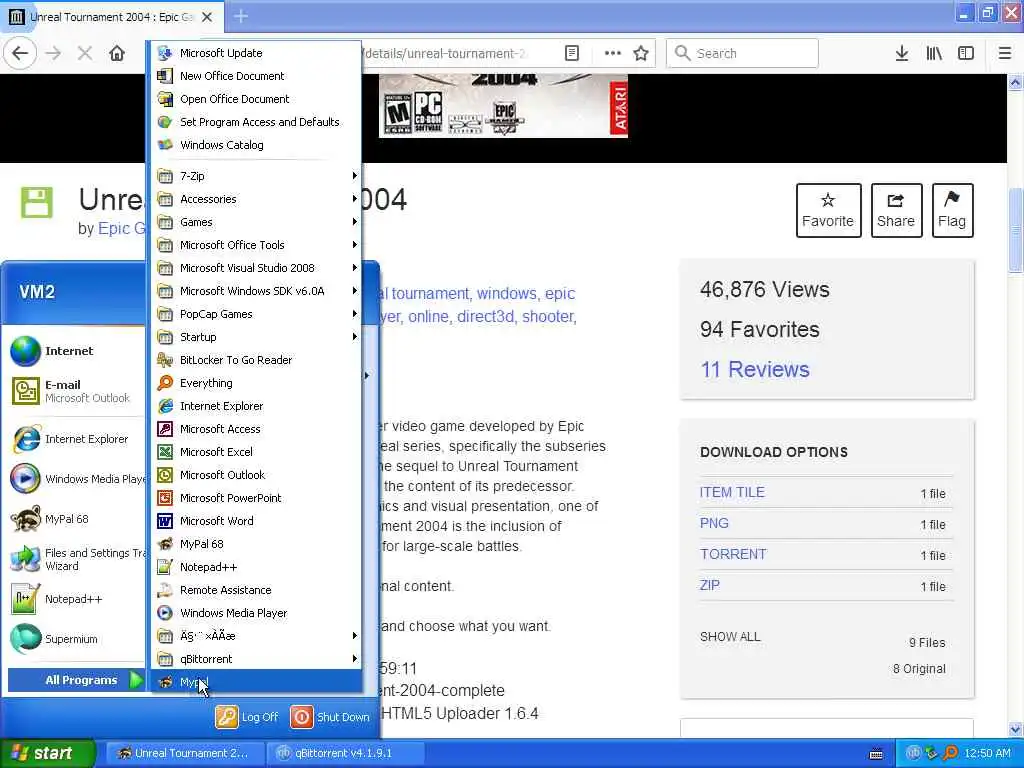Download the TORRENT option
Image resolution: width=1024 pixels, height=768 pixels.
733,554
